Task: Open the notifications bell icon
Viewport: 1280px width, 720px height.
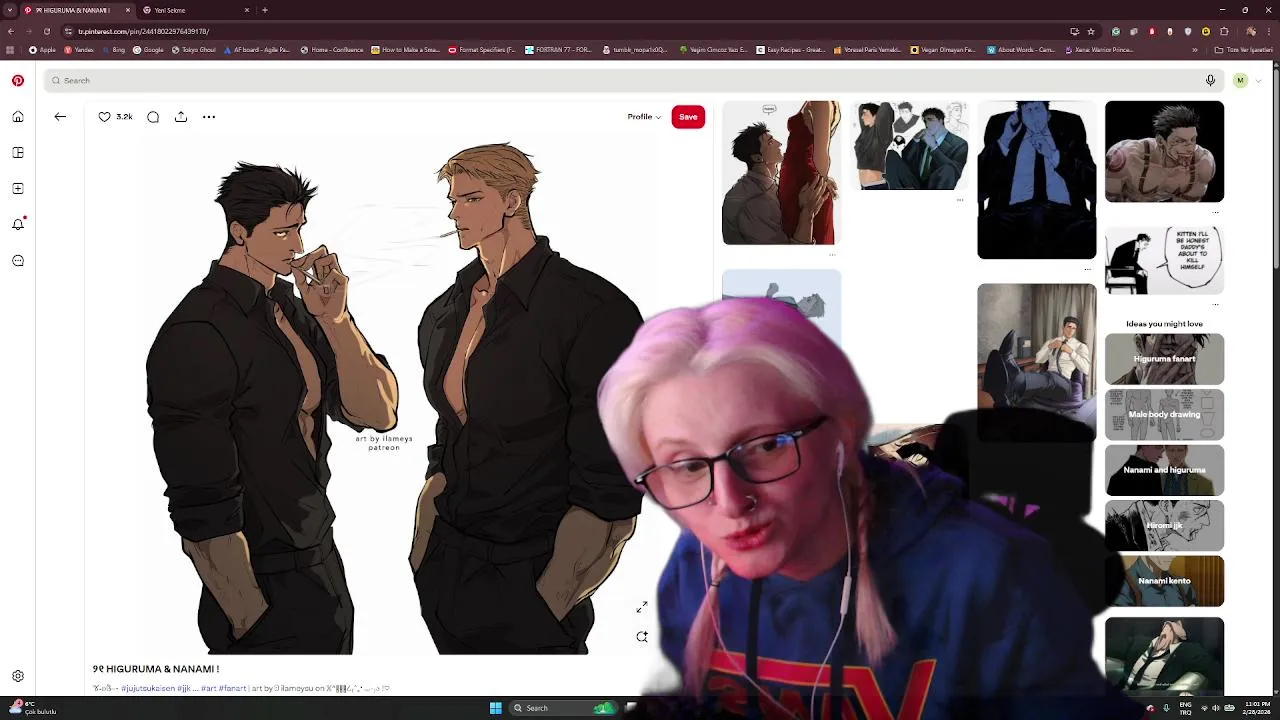Action: (x=18, y=224)
